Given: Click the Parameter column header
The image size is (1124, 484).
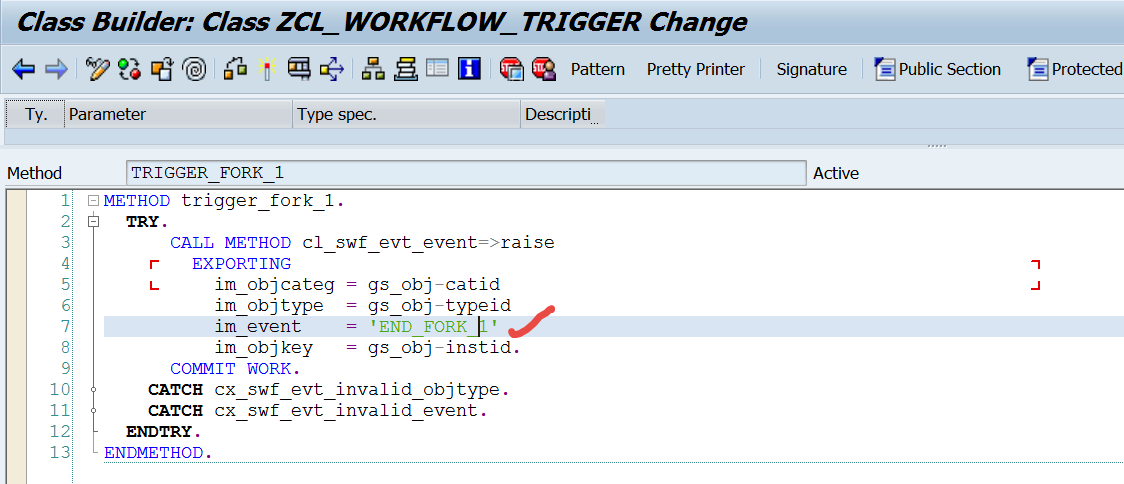Looking at the screenshot, I should tap(178, 114).
